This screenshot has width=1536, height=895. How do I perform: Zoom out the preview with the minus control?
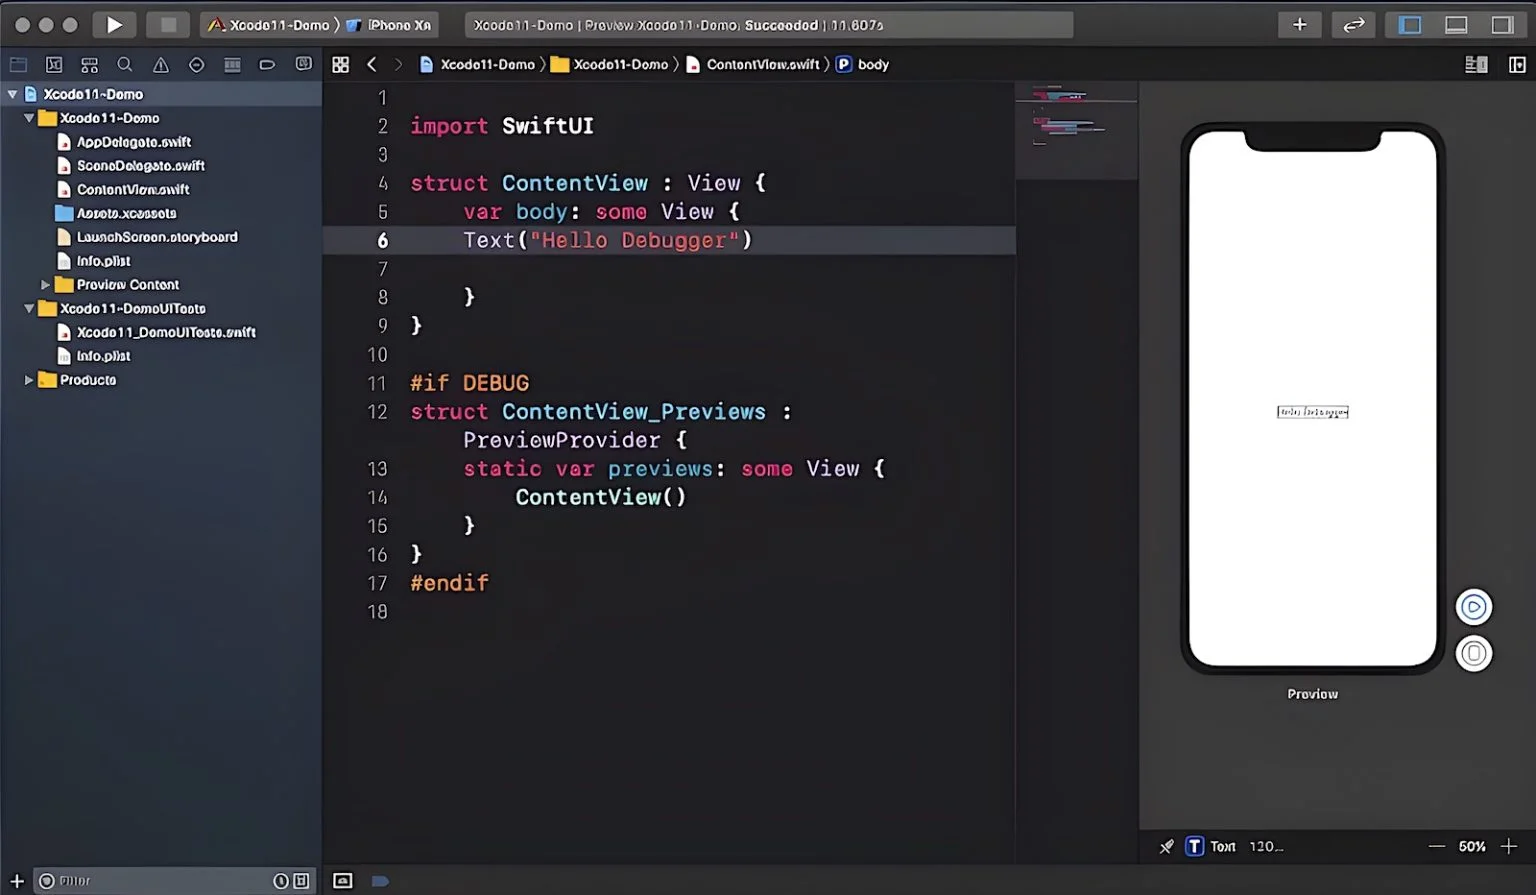point(1437,846)
